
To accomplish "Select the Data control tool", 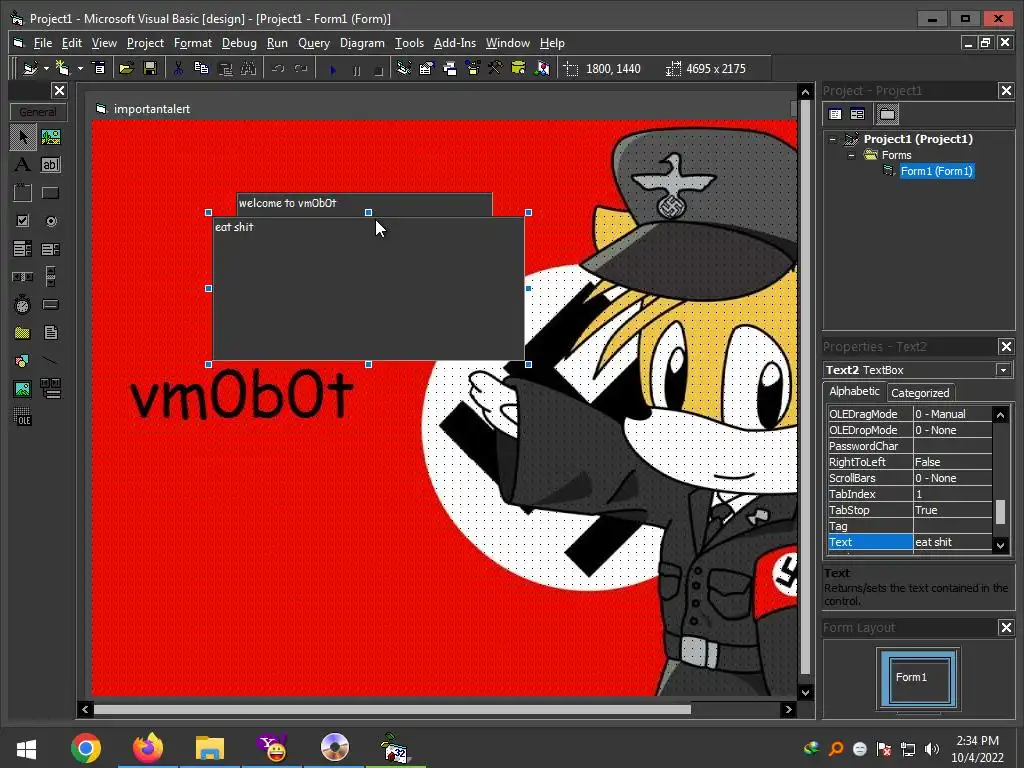I will pos(51,389).
